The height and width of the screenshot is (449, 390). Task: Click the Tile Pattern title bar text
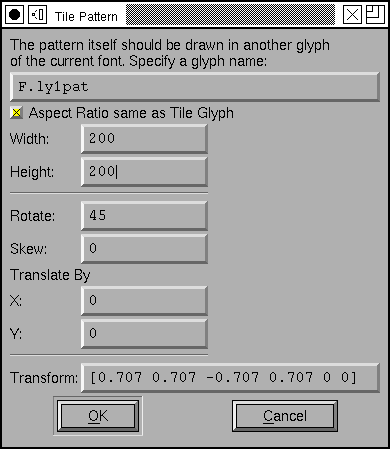(x=86, y=16)
